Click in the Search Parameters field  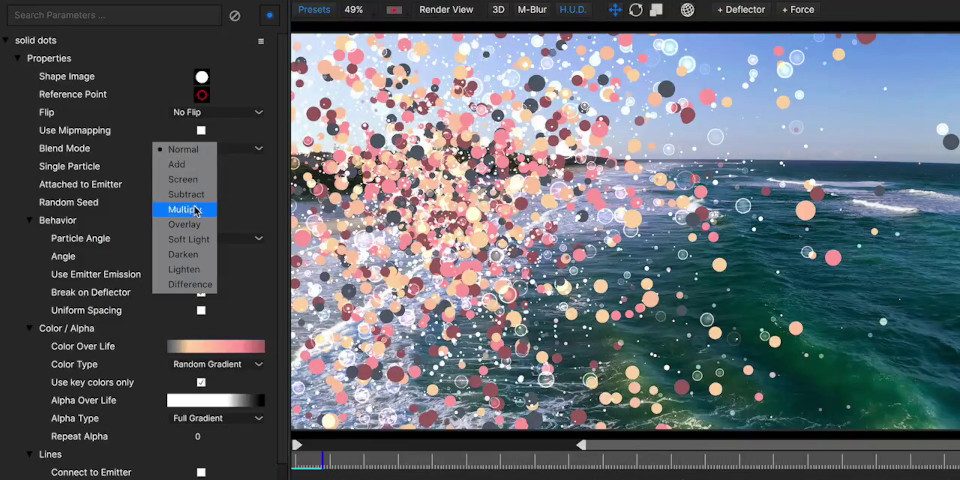[x=114, y=15]
